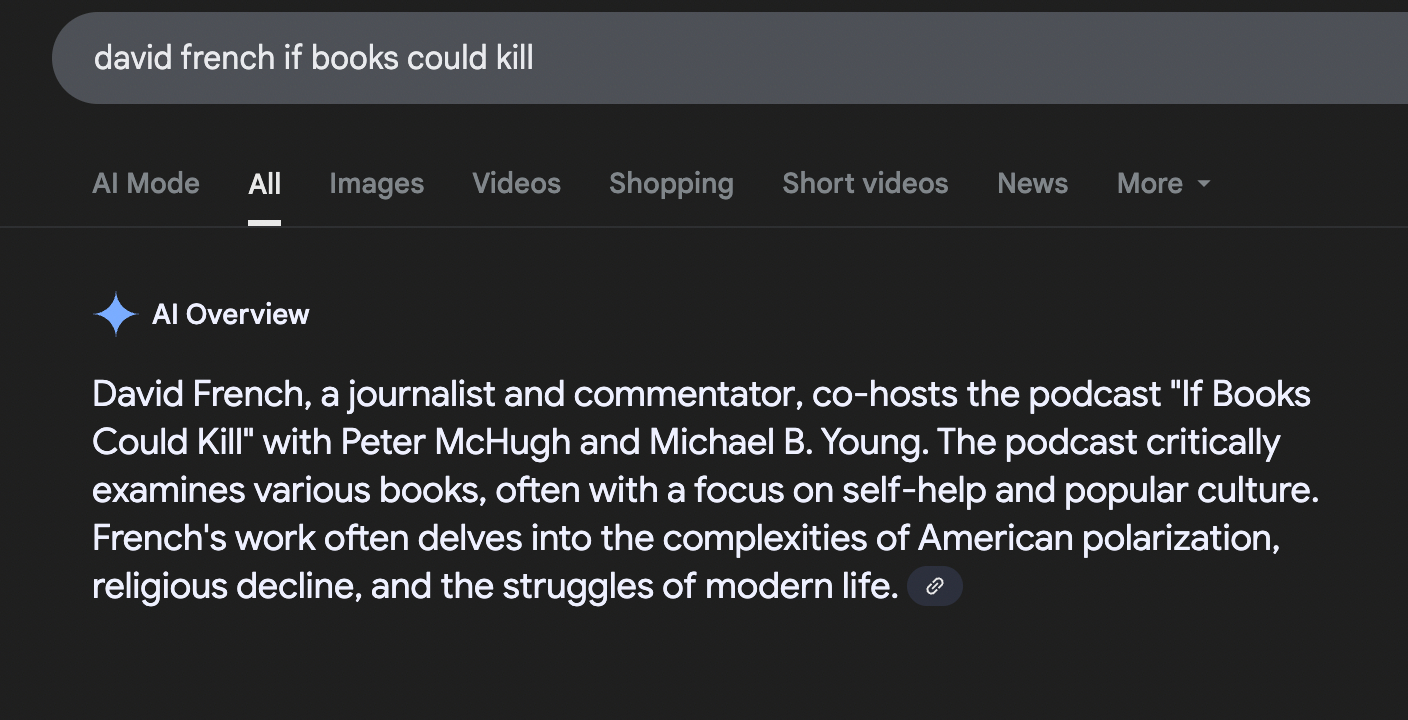Click the phrase "American polarization" in the overview
This screenshot has width=1408, height=720.
(x=1098, y=538)
